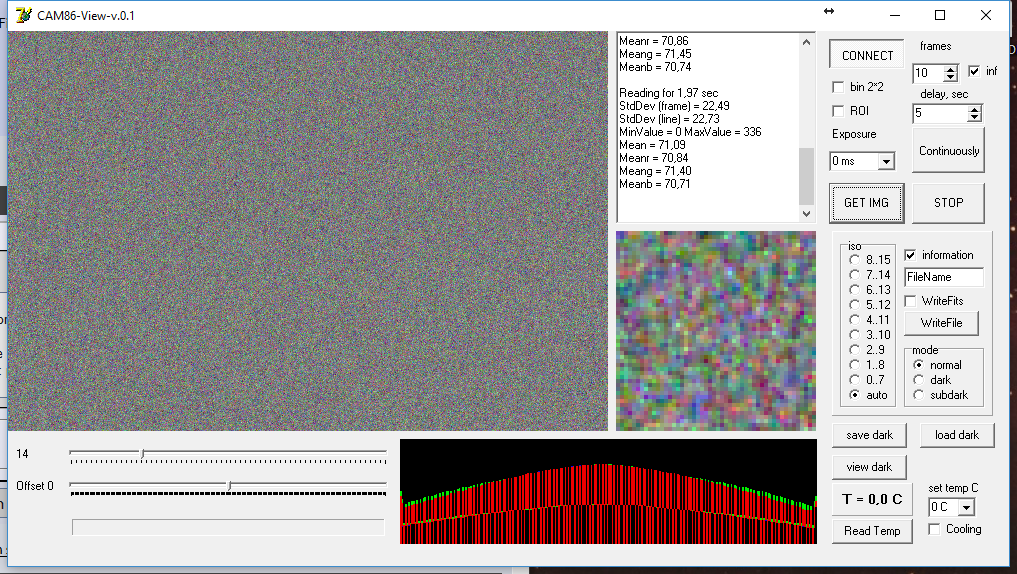The image size is (1017, 574).
Task: Click the save dark button
Action: click(x=869, y=435)
